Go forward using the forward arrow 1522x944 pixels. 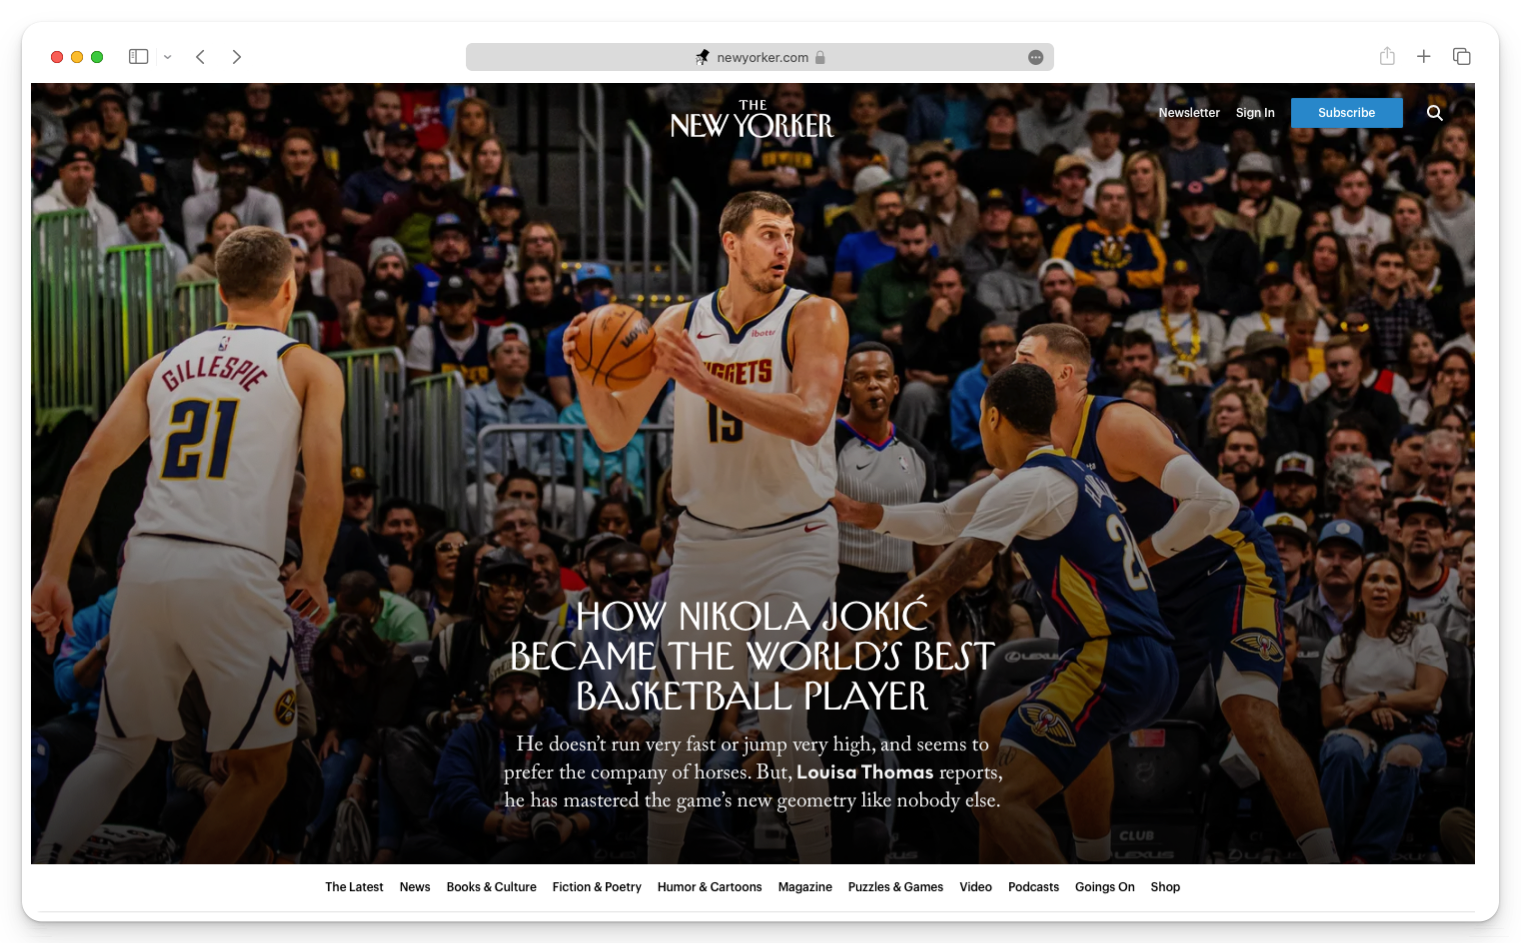pyautogui.click(x=237, y=57)
